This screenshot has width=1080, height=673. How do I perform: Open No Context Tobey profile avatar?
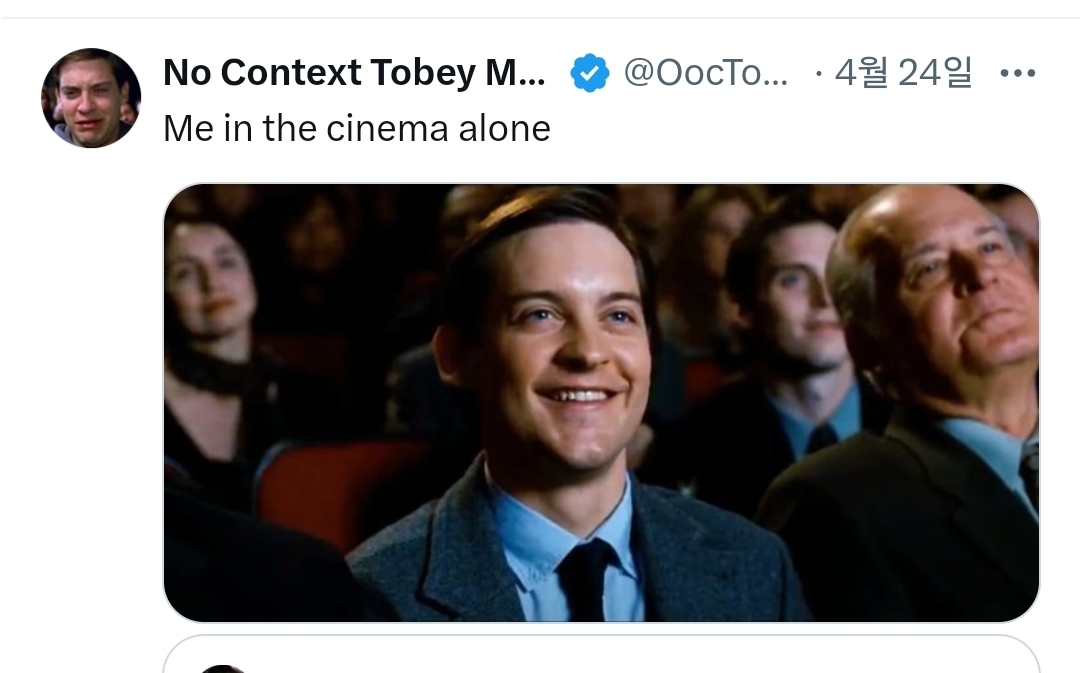click(x=91, y=98)
